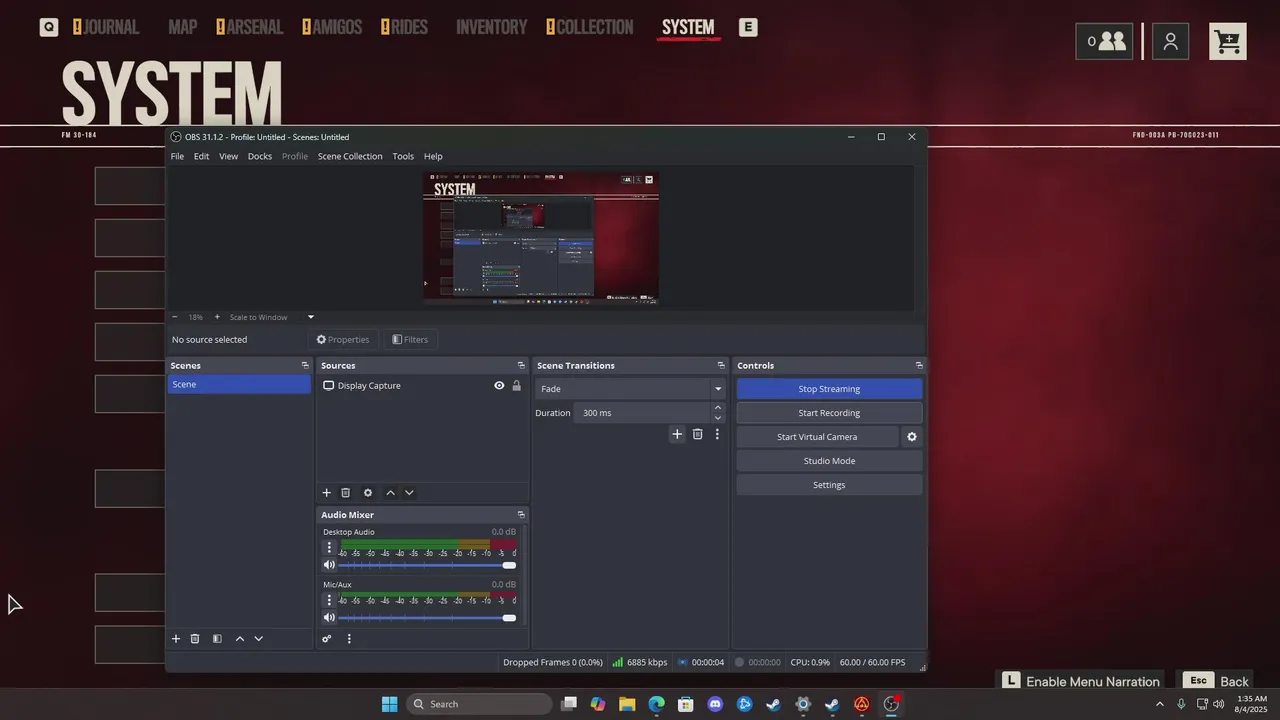The image size is (1280, 720).
Task: Open the Scene Collection menu
Action: tap(350, 156)
